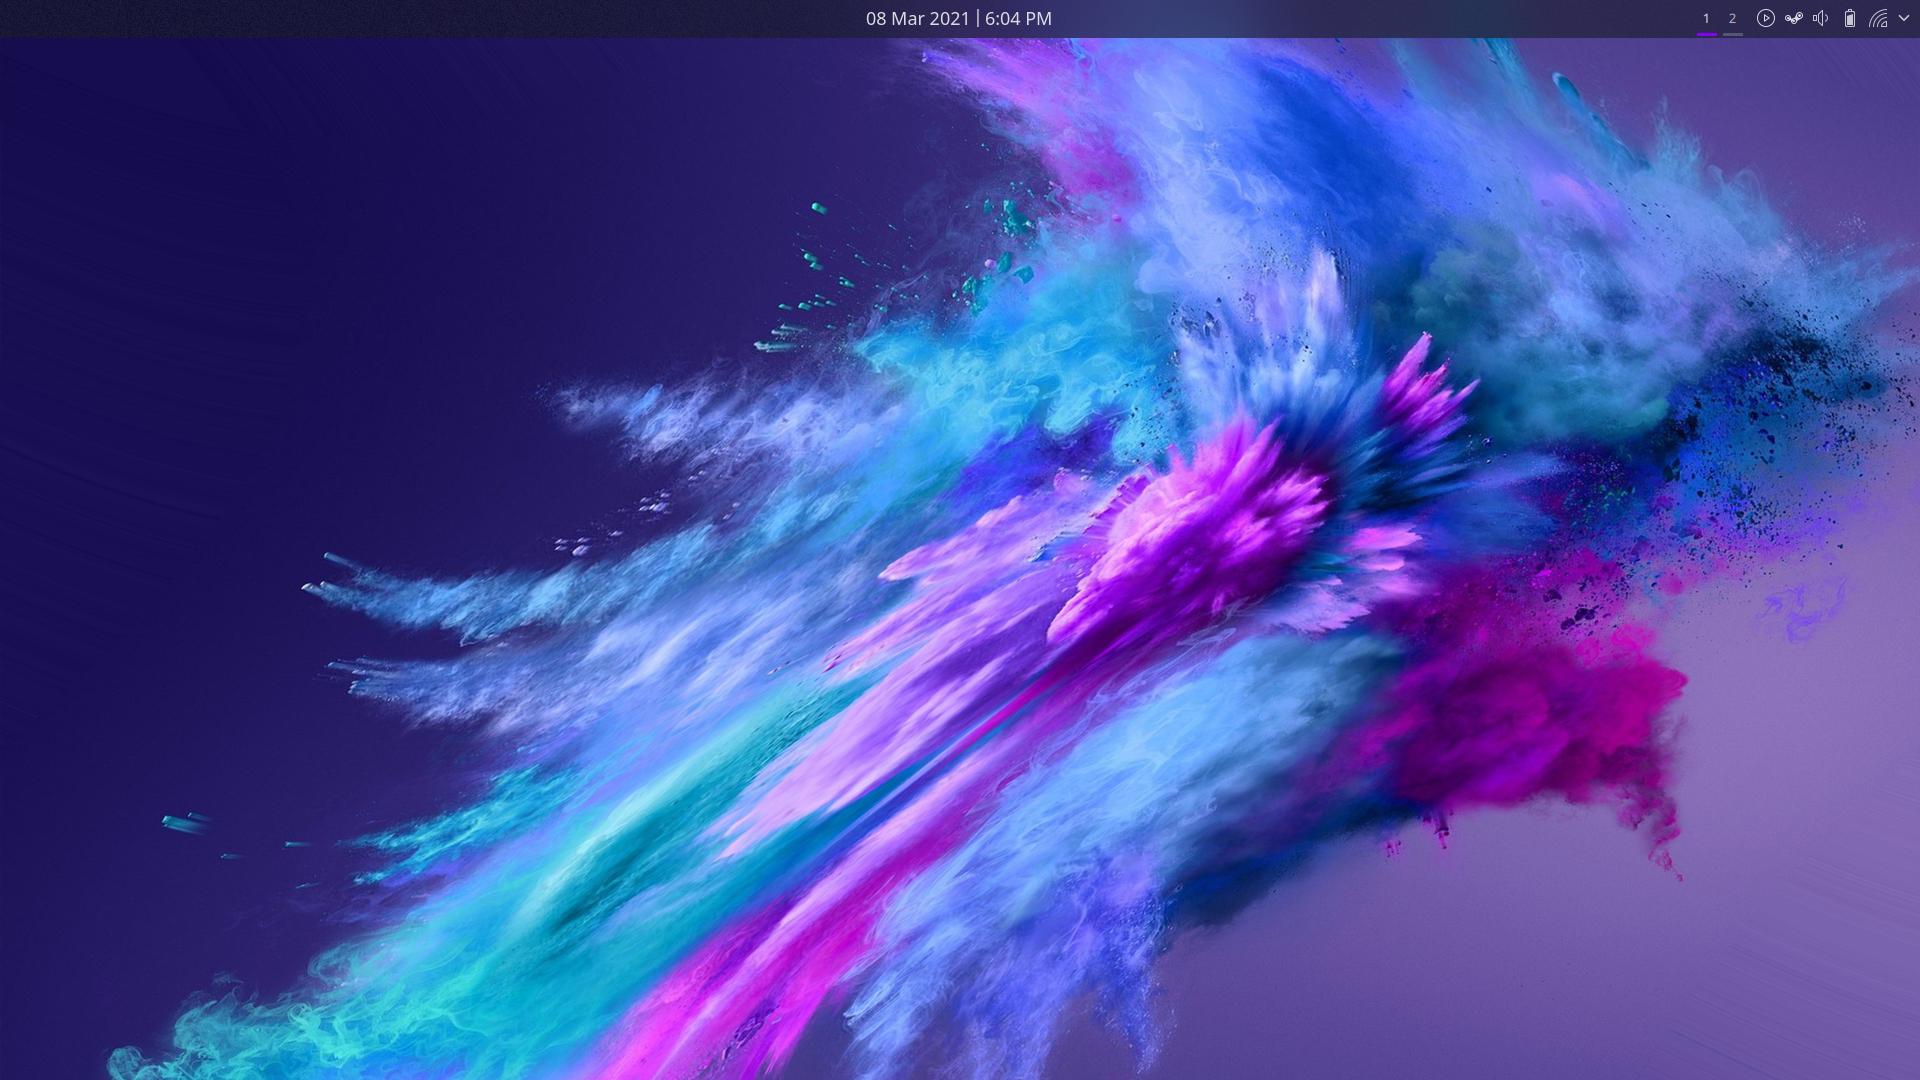Switch to virtual desktop 2
This screenshot has height=1080, width=1920.
click(1732, 18)
